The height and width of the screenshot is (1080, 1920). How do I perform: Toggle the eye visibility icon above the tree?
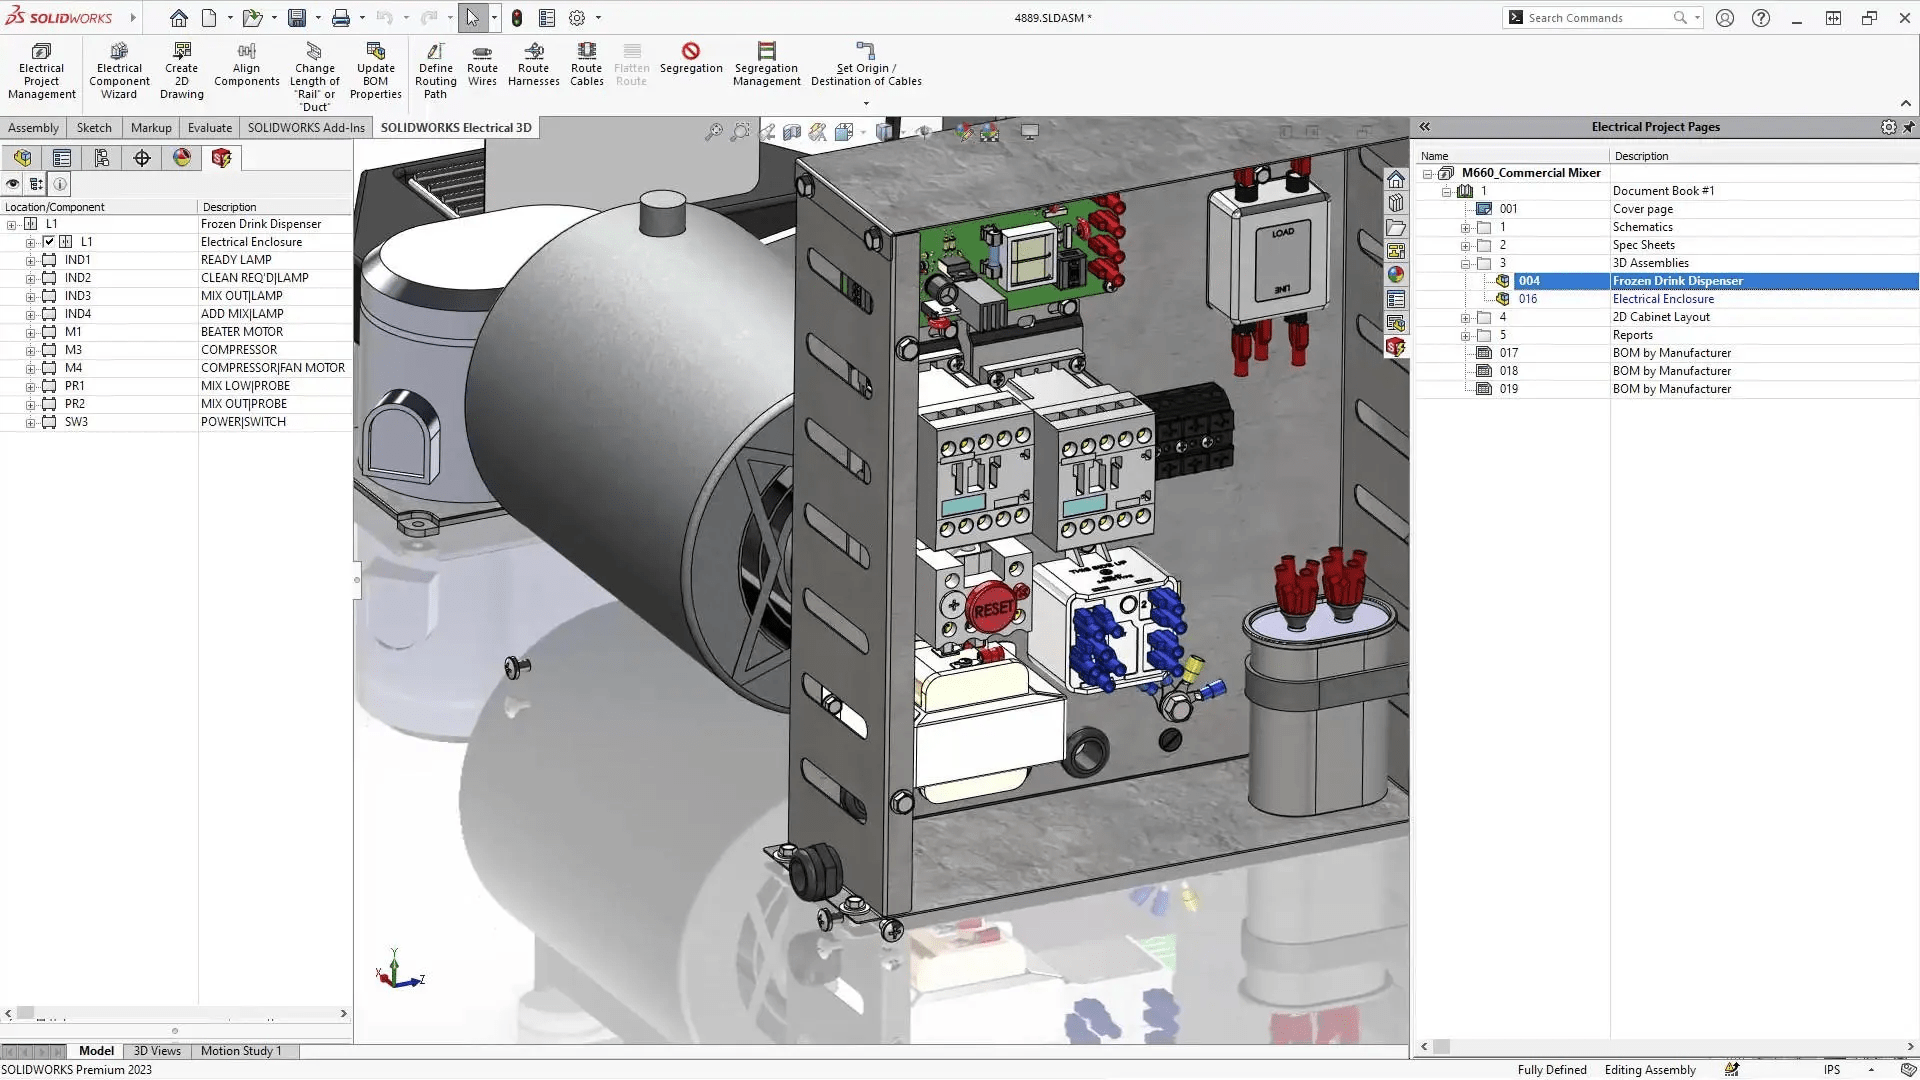click(12, 184)
